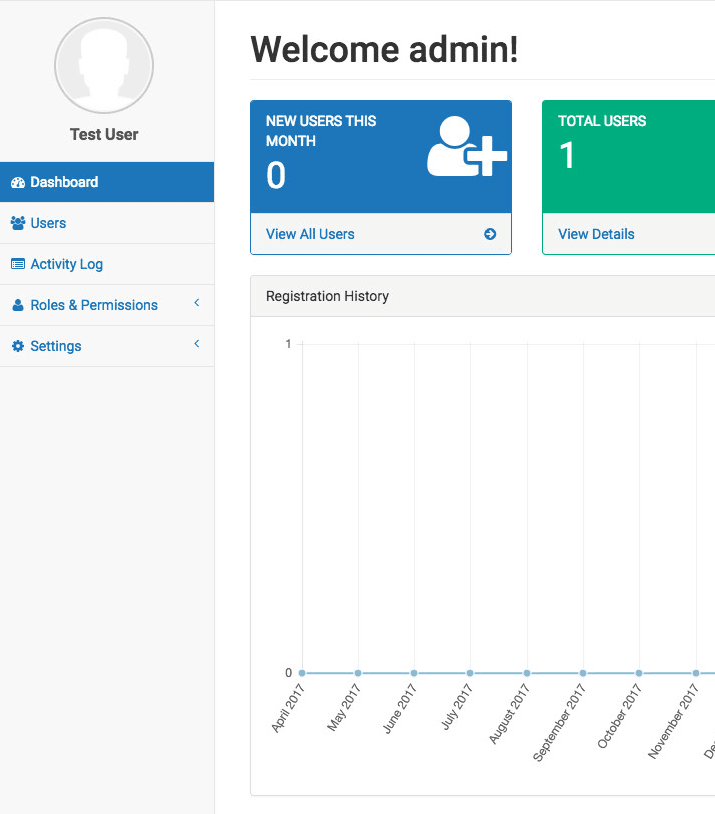Click the arrow circle icon beside View All Users
The image size is (715, 814).
(x=490, y=234)
